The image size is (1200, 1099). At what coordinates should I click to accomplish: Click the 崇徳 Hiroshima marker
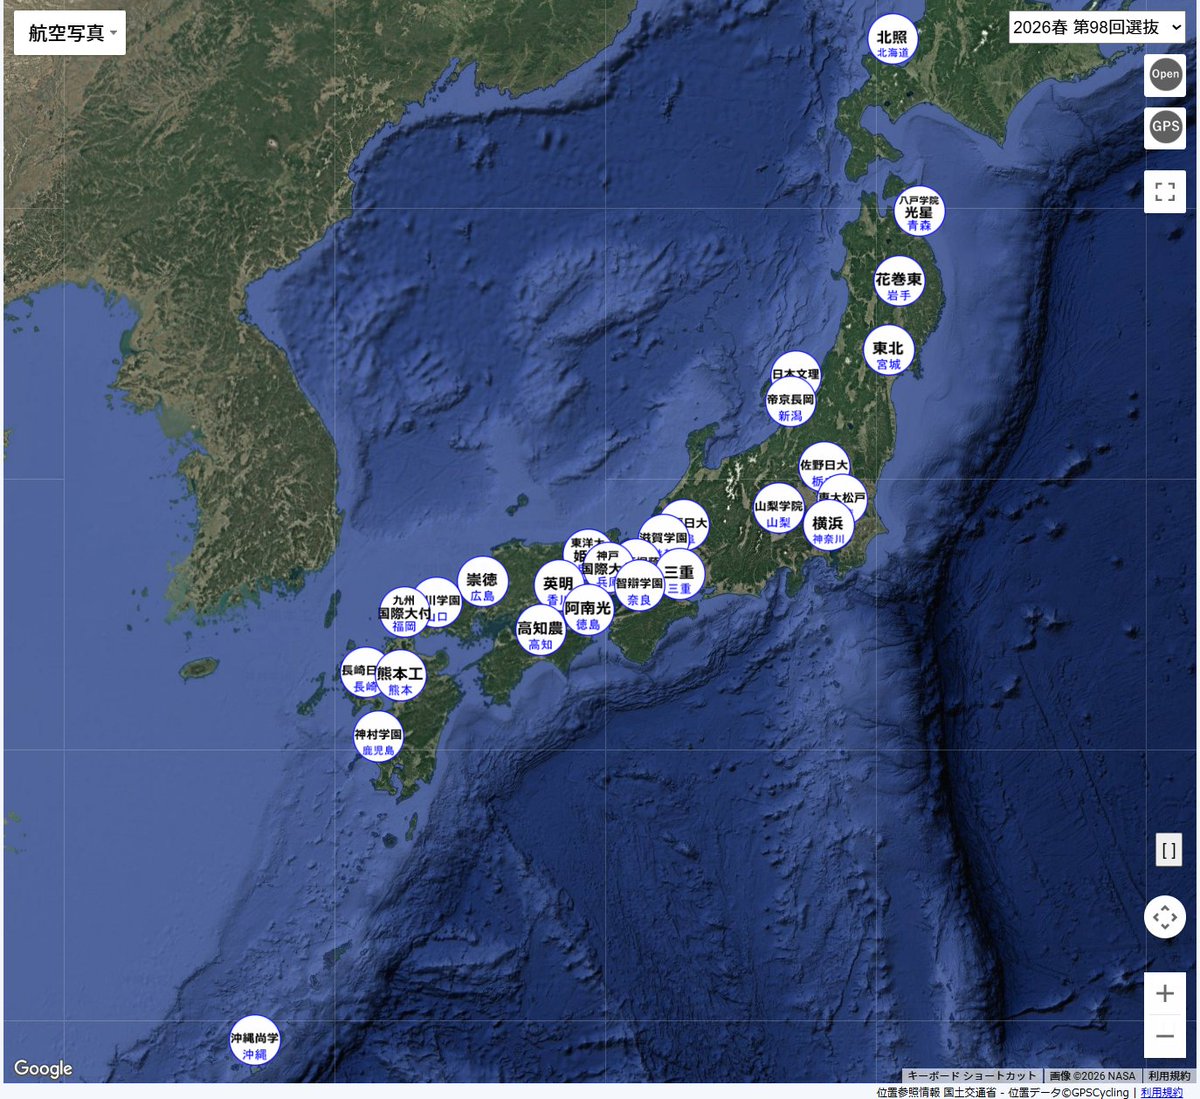[x=482, y=583]
